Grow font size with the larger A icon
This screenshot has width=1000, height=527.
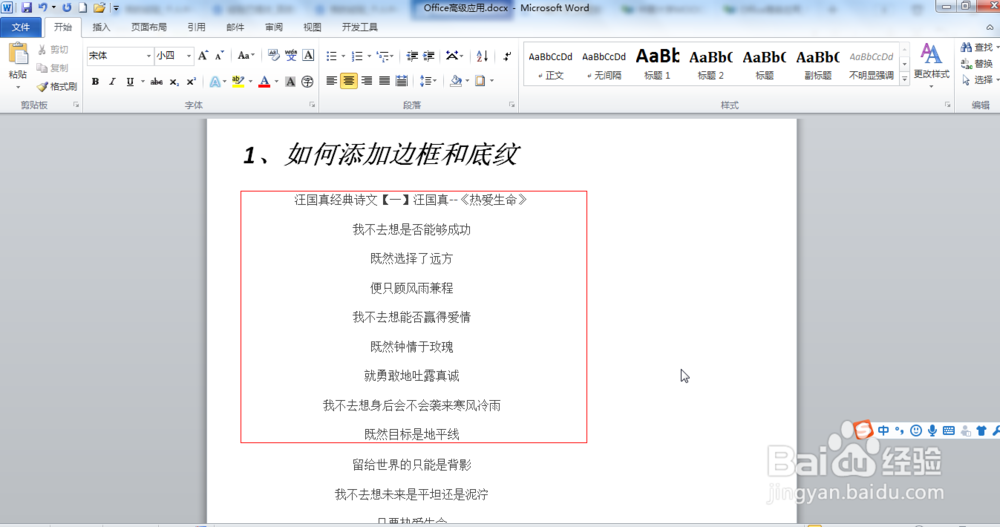pyautogui.click(x=203, y=56)
